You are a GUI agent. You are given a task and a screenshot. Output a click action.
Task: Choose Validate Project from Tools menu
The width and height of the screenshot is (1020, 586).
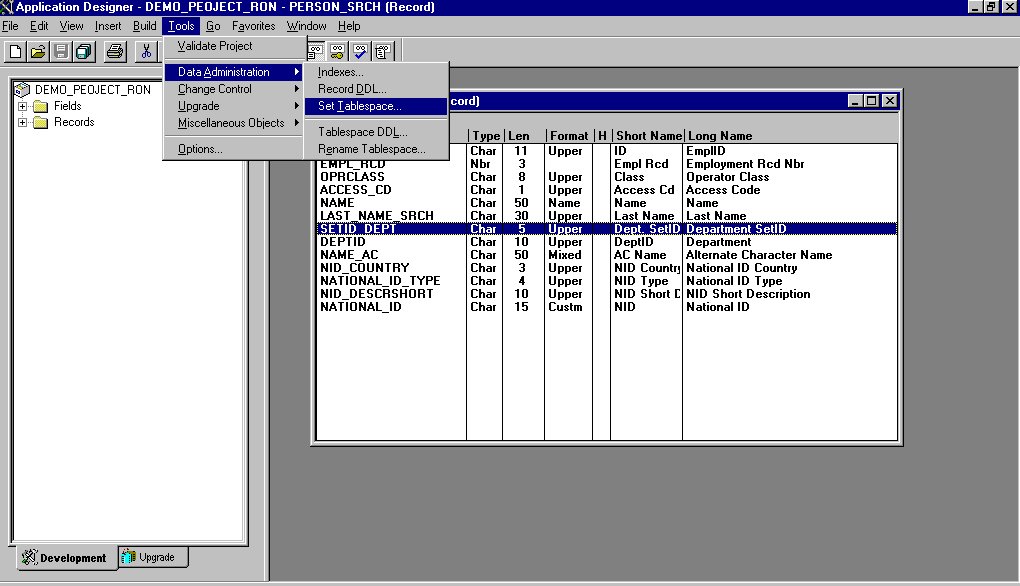[234, 46]
